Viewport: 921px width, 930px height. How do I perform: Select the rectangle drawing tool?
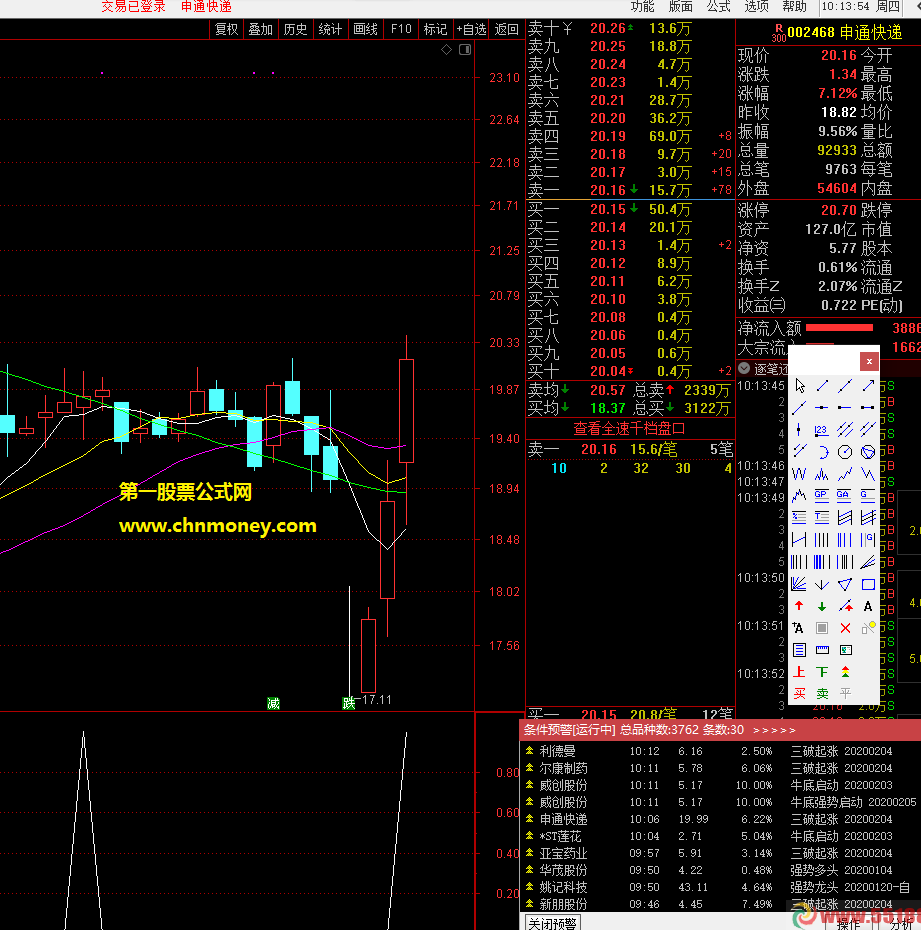868,584
